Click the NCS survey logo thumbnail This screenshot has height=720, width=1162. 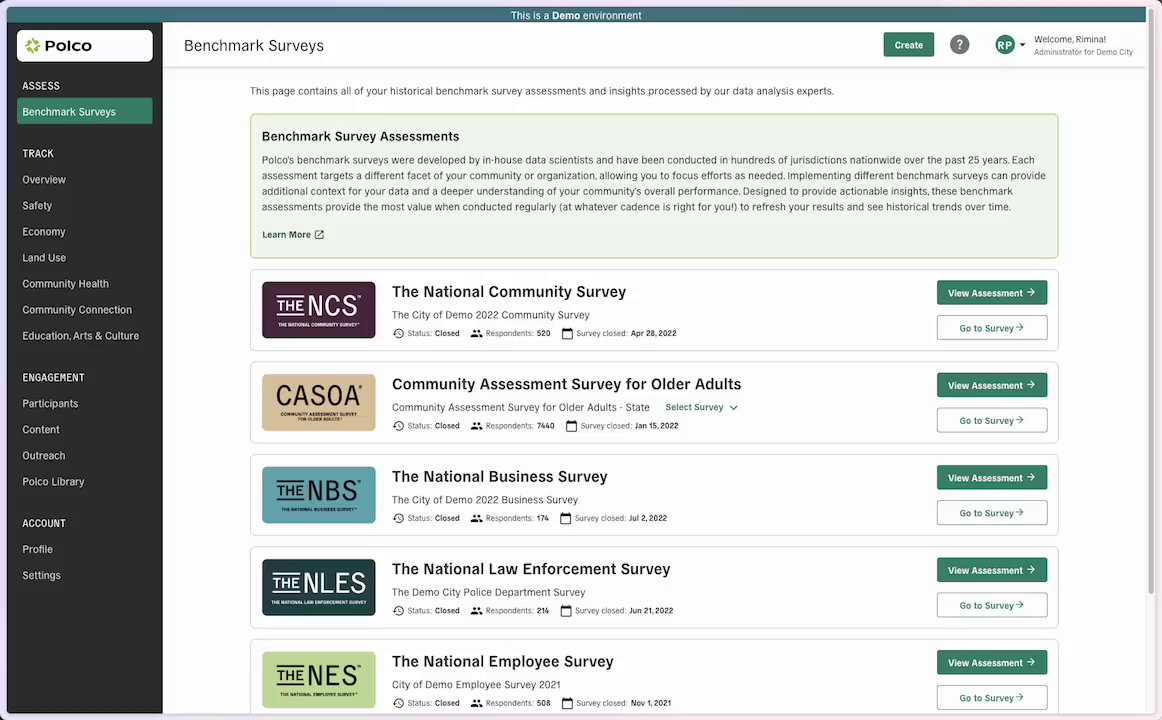(x=319, y=310)
